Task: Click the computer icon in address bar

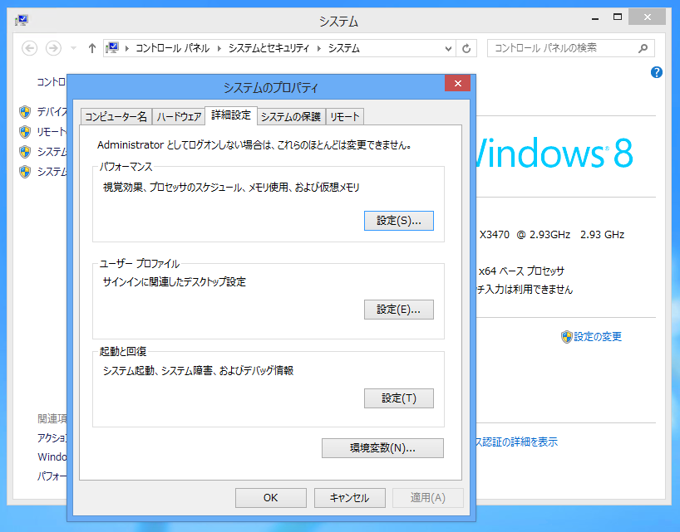Action: (x=112, y=48)
